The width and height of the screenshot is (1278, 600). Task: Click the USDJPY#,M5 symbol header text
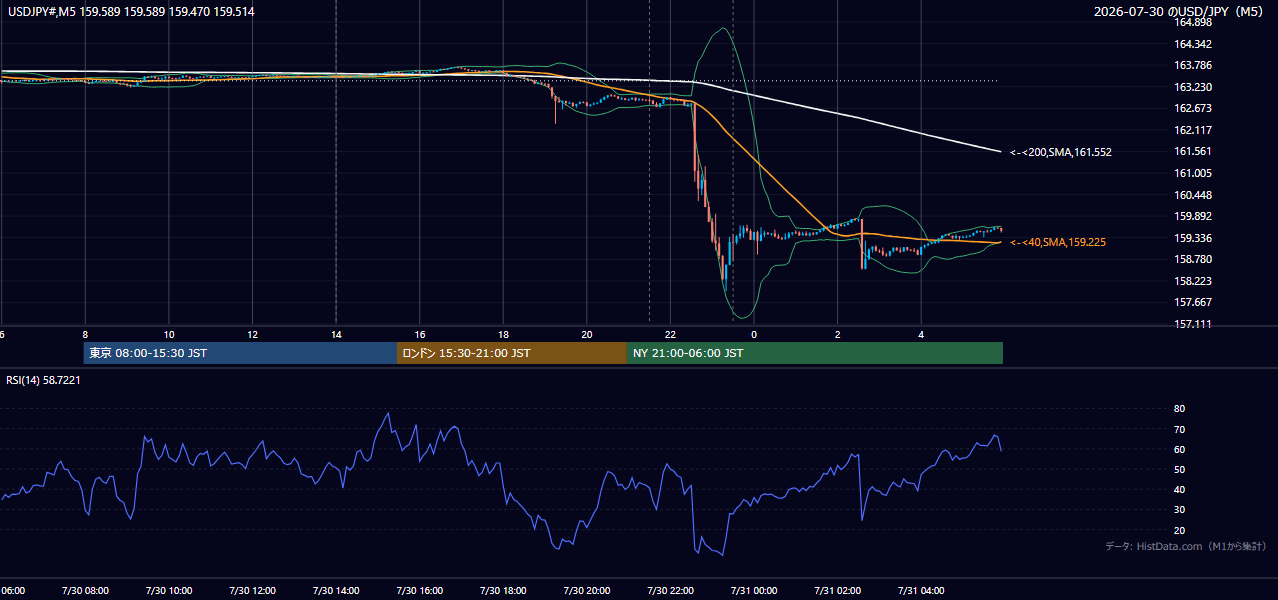tap(130, 12)
